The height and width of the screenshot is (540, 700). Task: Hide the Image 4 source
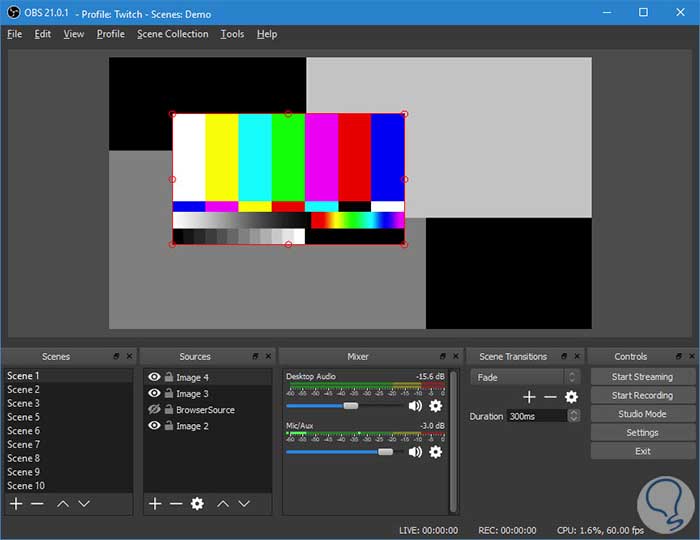[154, 378]
